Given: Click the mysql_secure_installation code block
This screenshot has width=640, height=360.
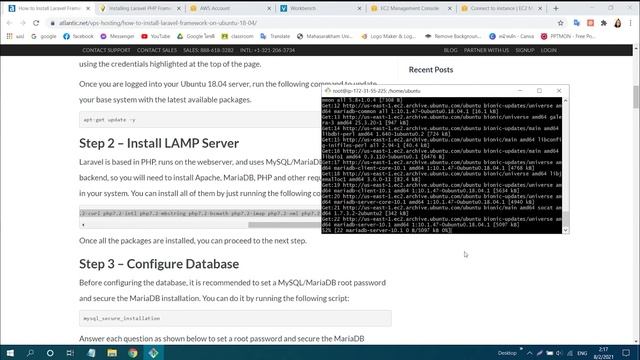Looking at the screenshot, I should pyautogui.click(x=235, y=318).
